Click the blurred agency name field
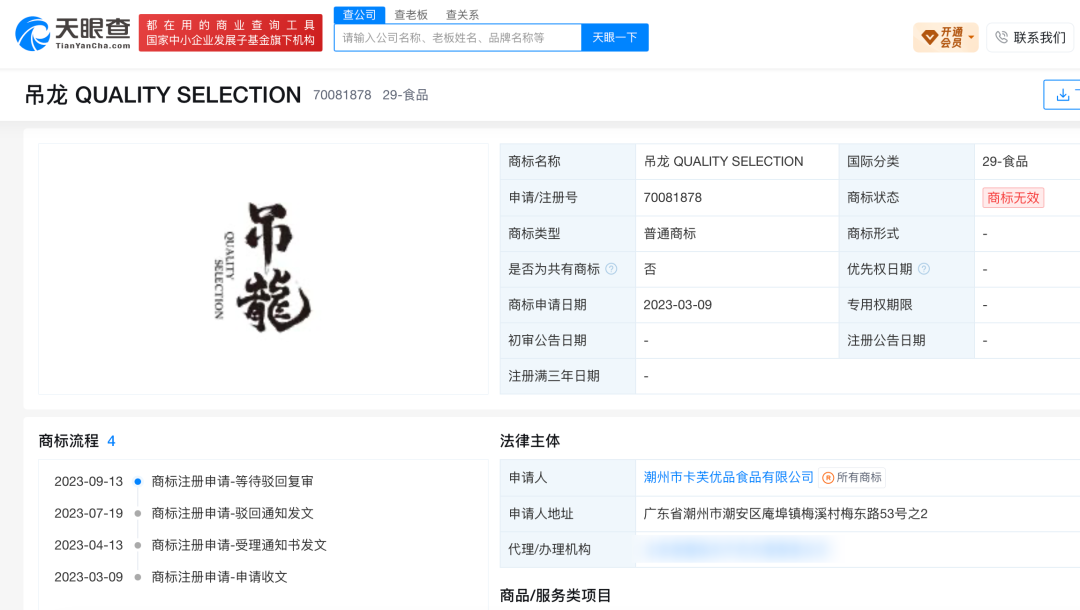Screen dimensions: 1080x610 click(738, 549)
